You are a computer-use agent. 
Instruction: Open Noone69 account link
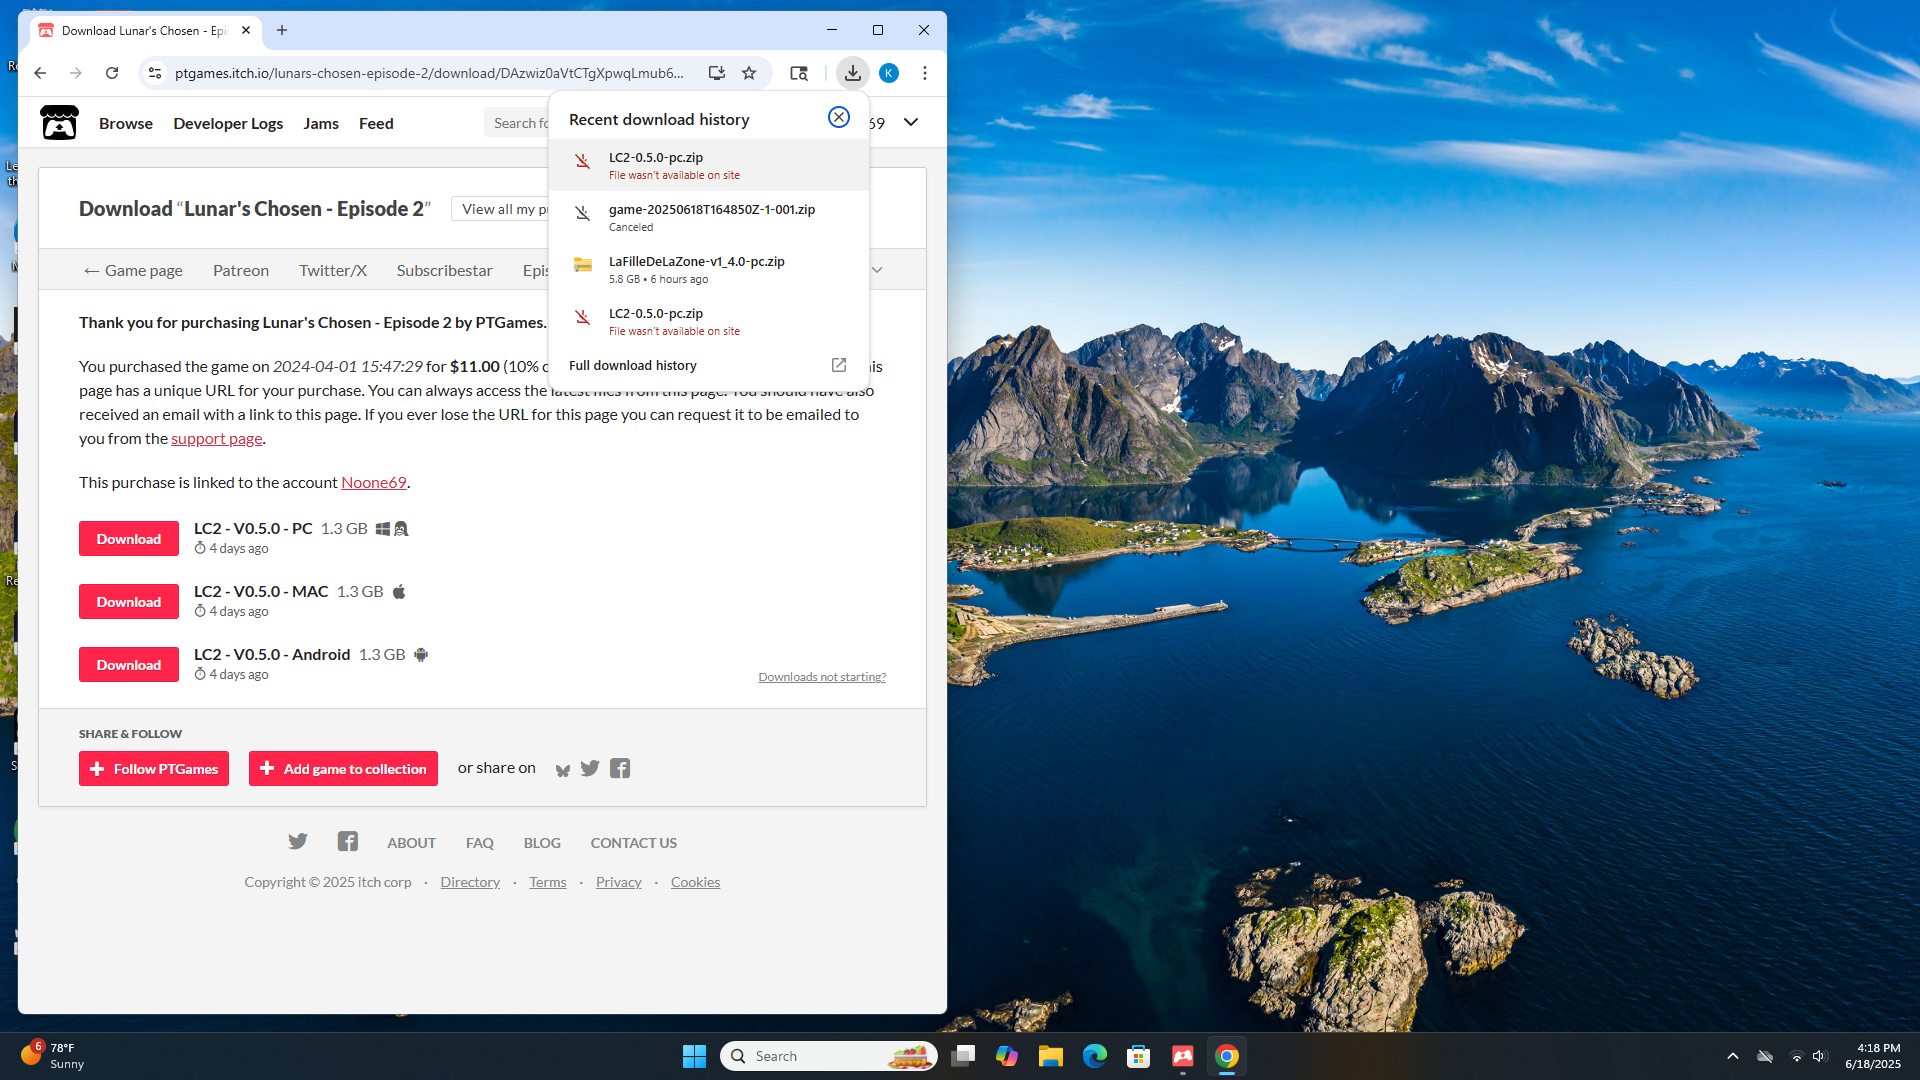tap(374, 482)
